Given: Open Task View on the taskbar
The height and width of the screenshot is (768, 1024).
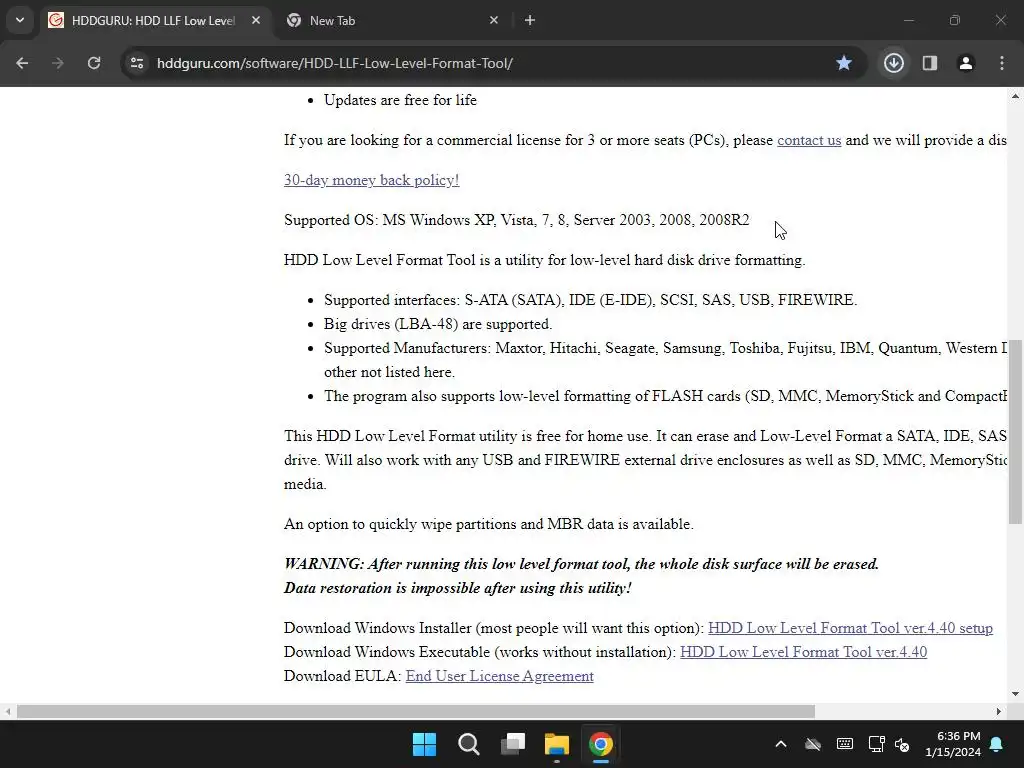Looking at the screenshot, I should (513, 744).
